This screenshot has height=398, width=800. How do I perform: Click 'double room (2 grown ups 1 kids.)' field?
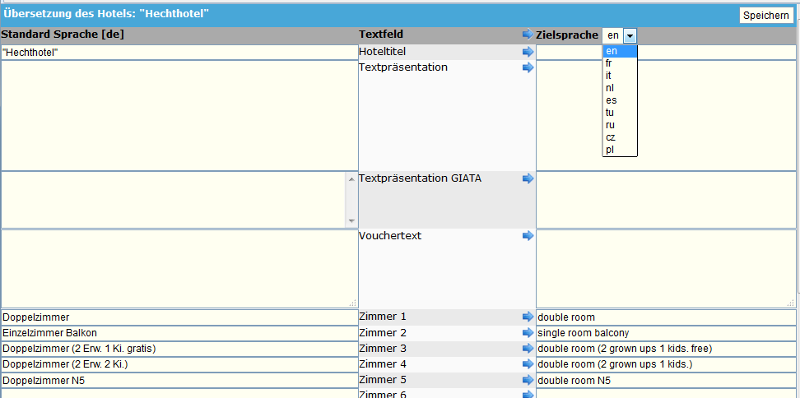pyautogui.click(x=666, y=365)
